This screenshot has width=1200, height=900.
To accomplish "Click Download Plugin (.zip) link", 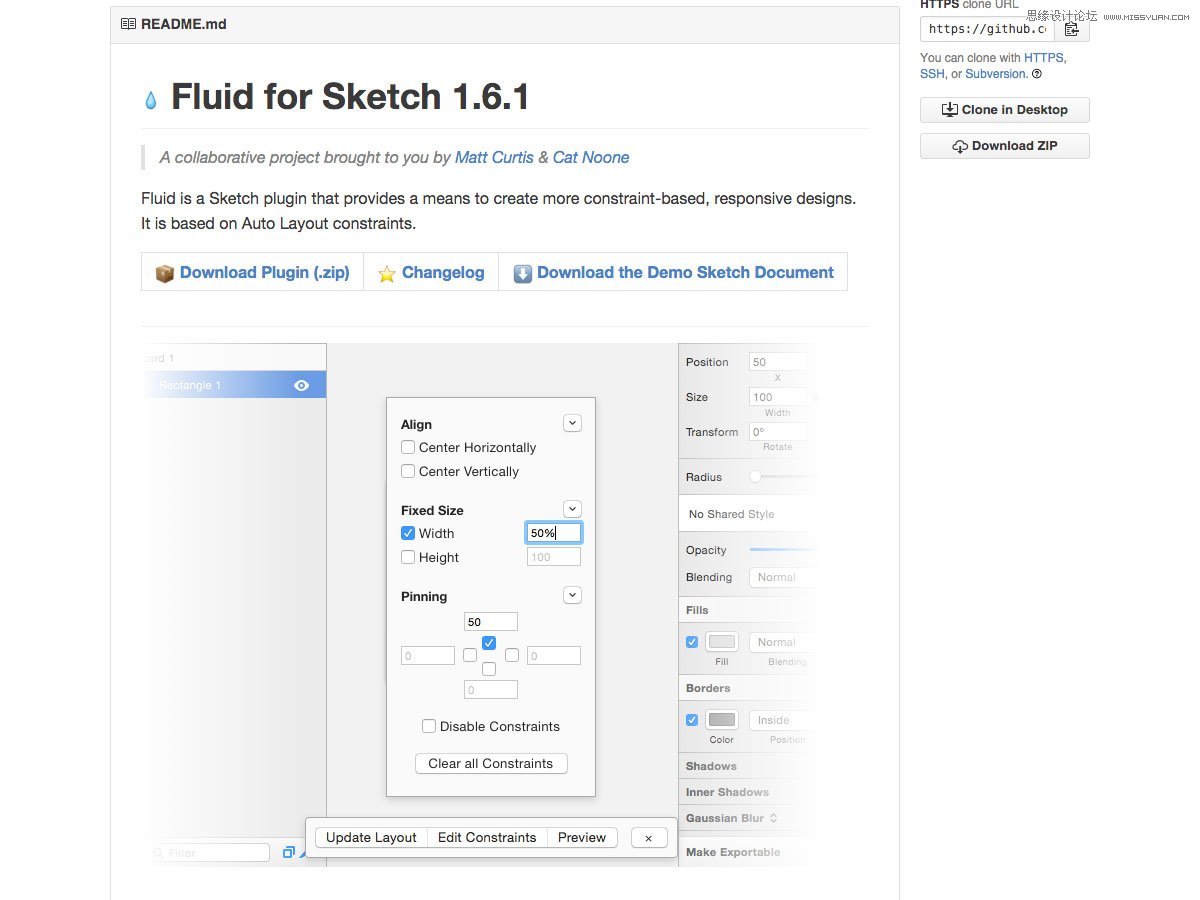I will [x=265, y=273].
